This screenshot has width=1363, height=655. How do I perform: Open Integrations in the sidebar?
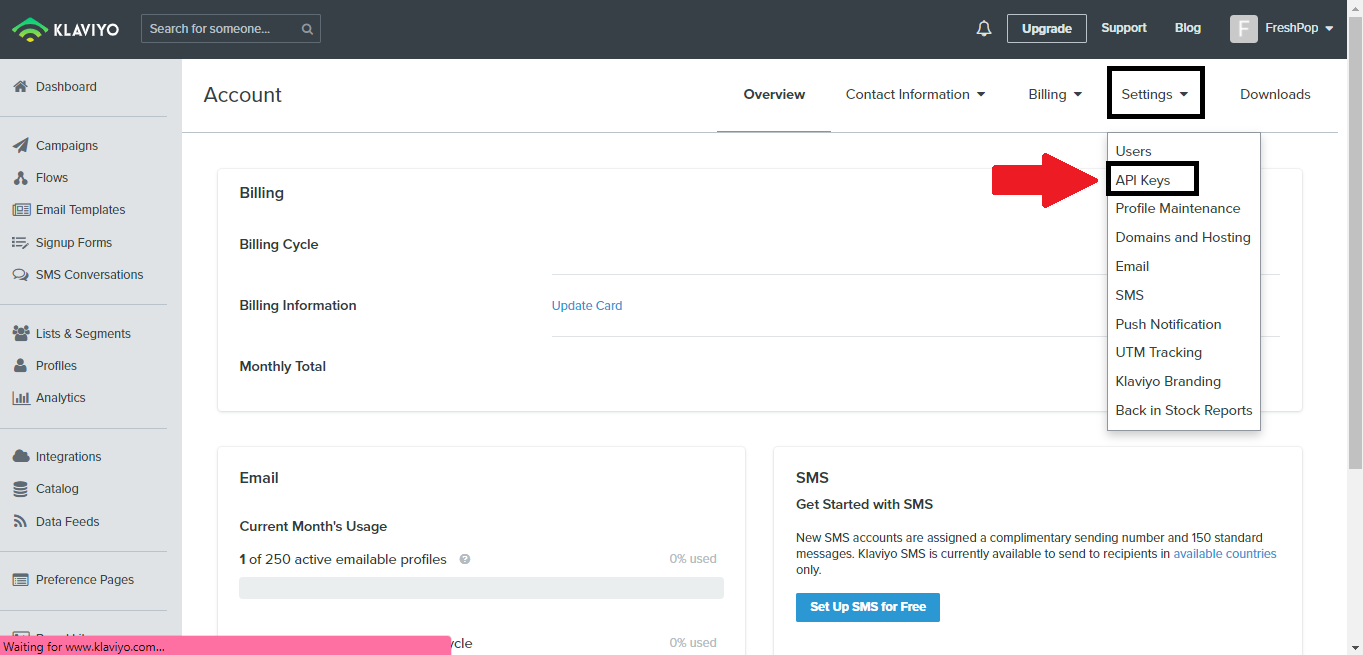coord(69,457)
